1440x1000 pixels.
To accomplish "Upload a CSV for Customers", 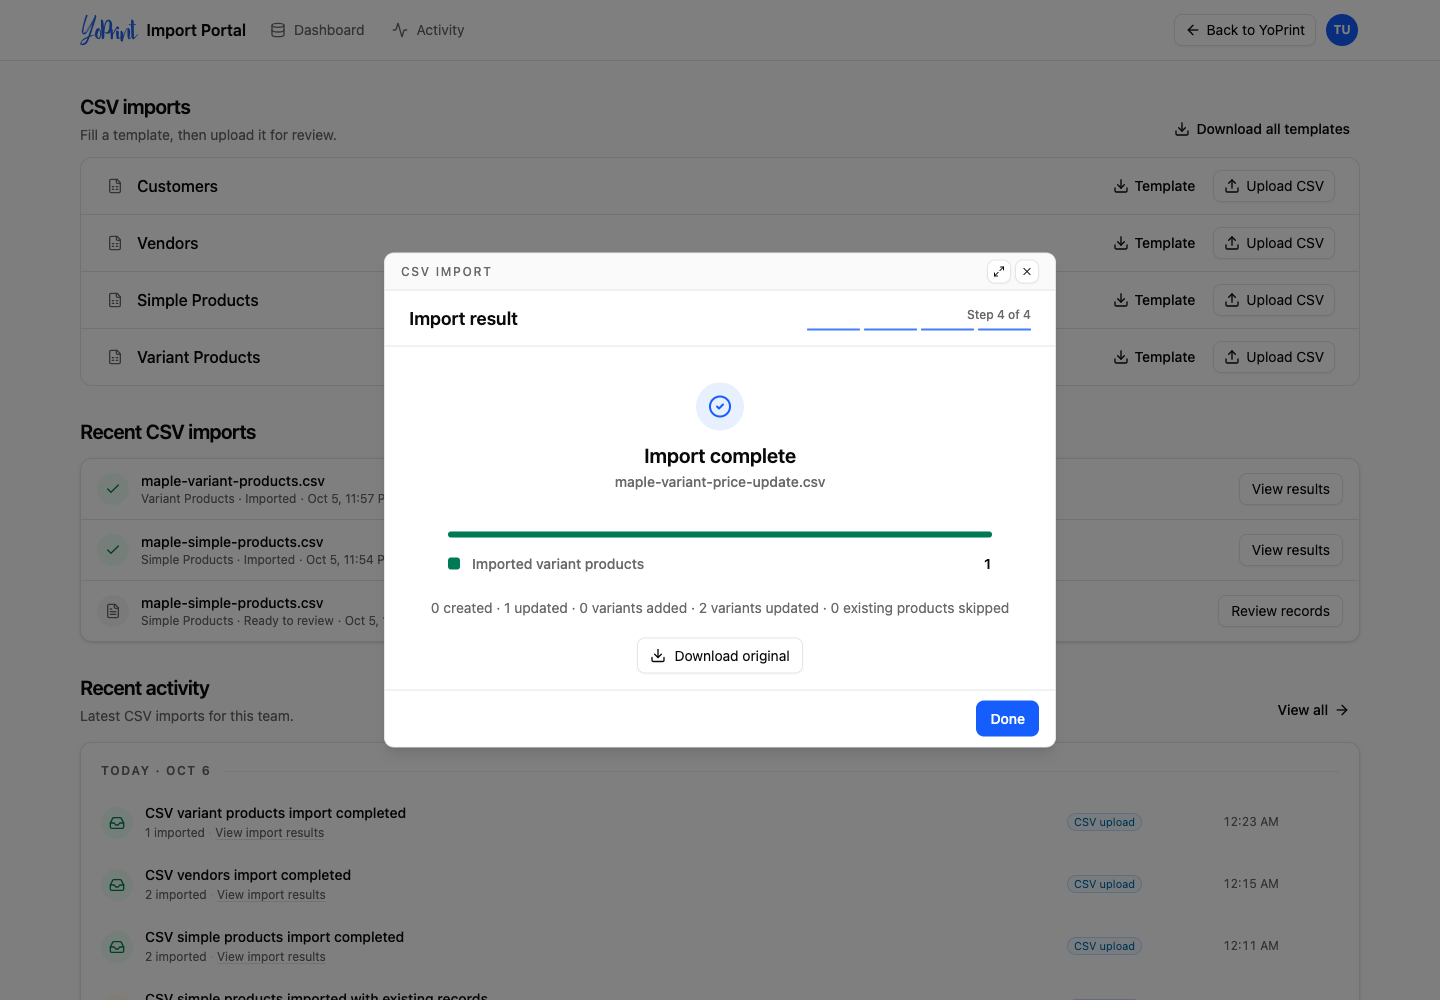I will 1274,186.
